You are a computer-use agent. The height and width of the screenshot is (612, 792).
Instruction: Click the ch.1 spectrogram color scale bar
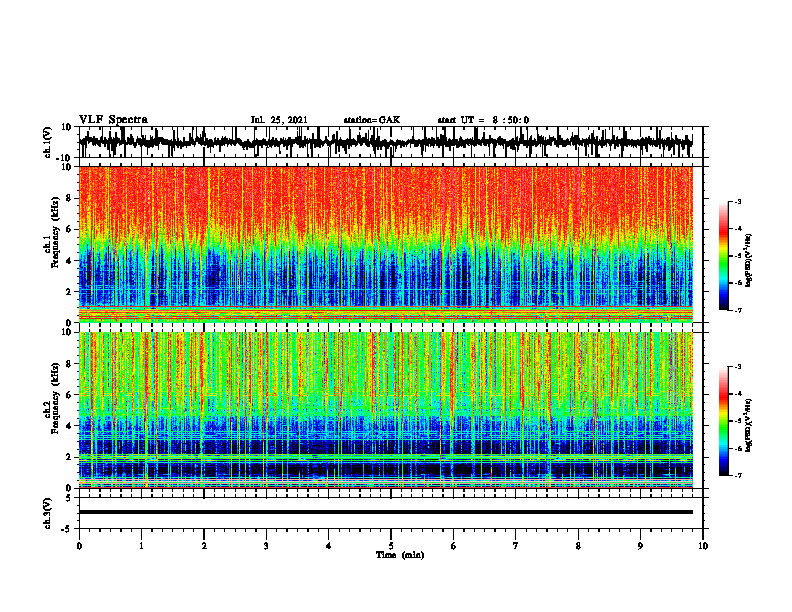[723, 256]
